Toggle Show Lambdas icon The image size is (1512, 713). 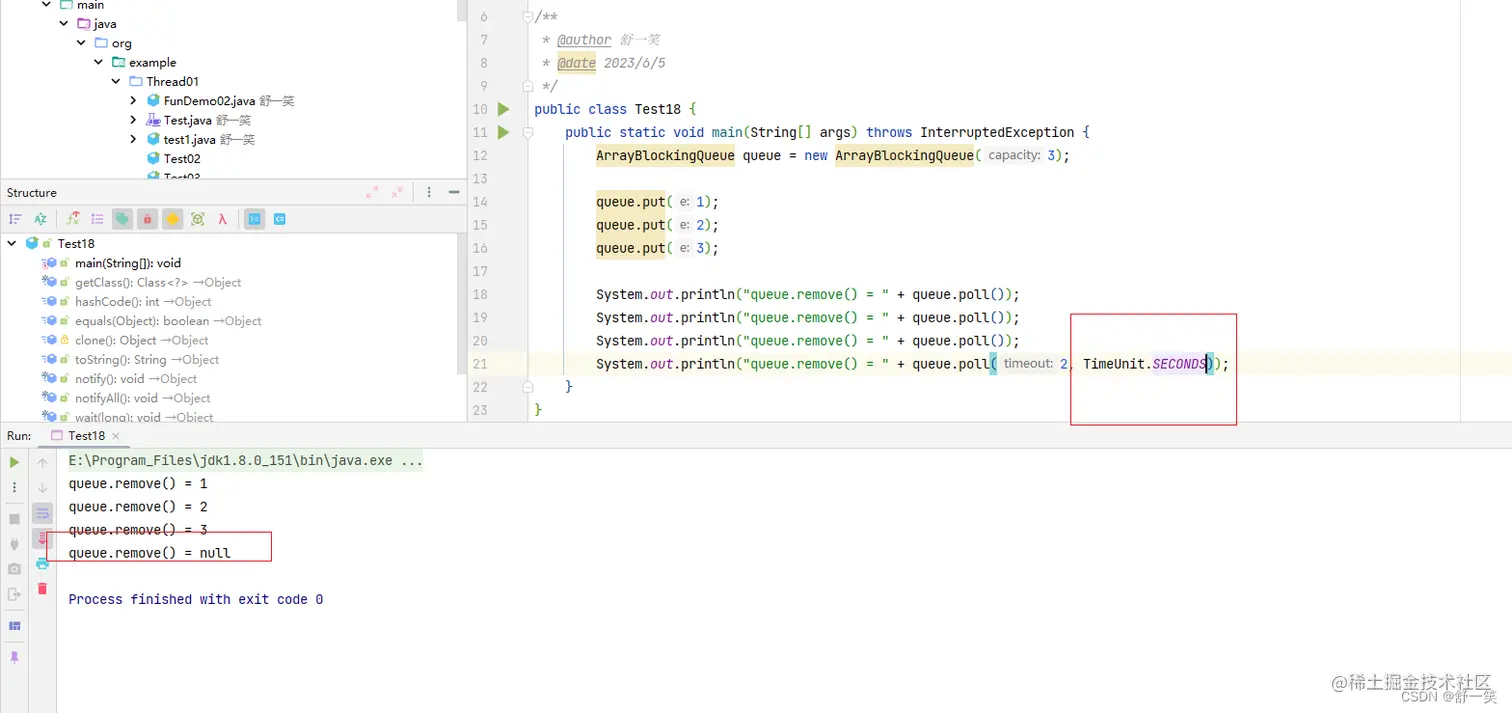tap(222, 219)
